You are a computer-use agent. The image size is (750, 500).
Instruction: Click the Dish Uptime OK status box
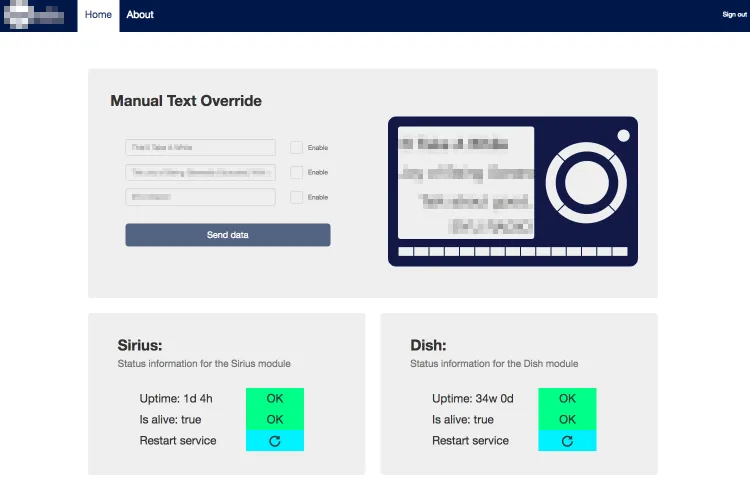coord(567,399)
